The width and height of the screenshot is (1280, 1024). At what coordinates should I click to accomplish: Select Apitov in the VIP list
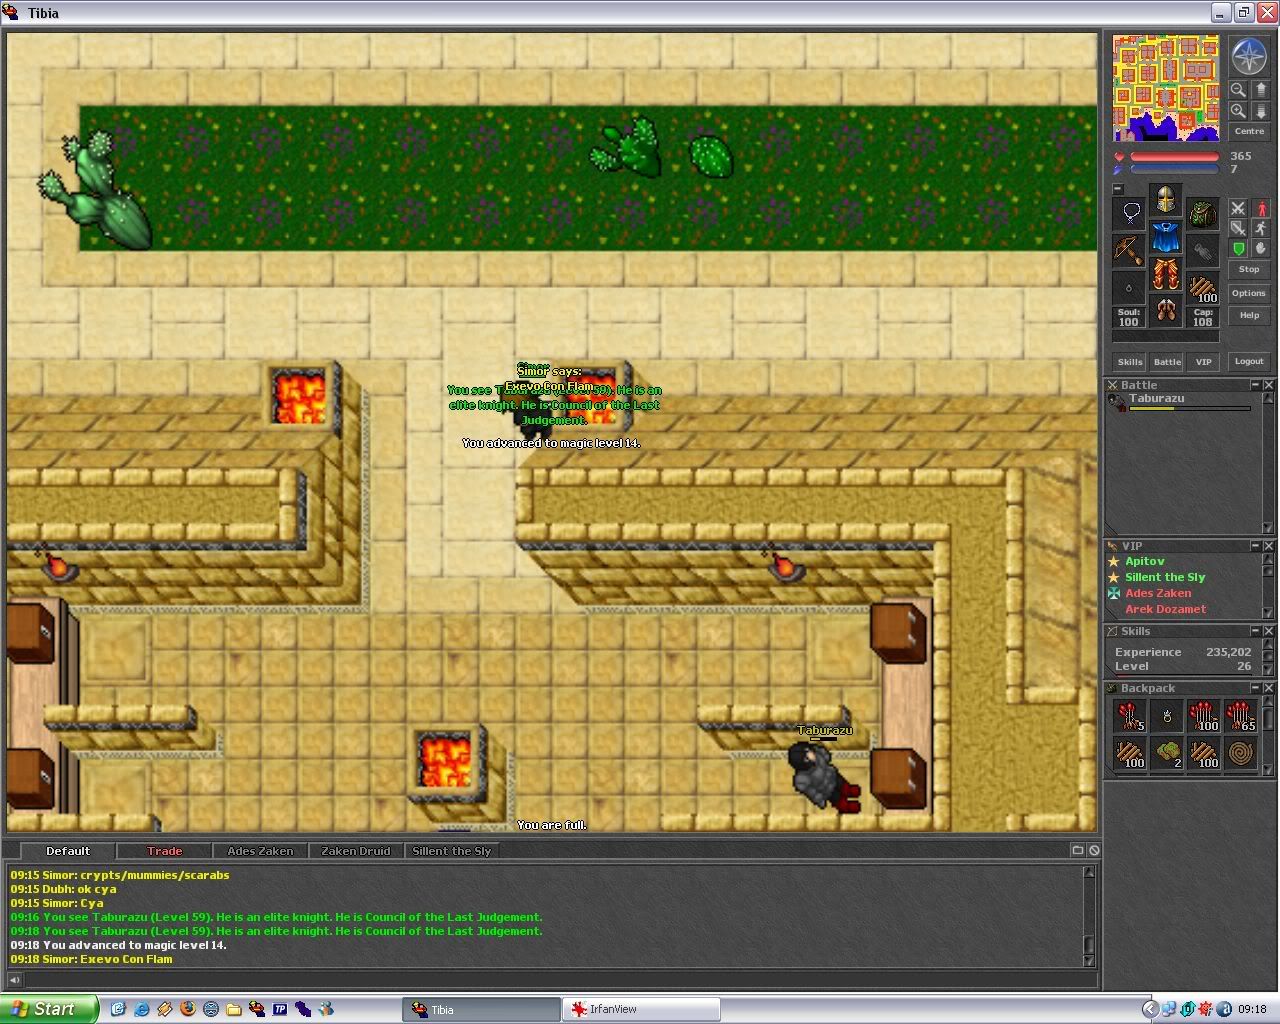[x=1145, y=561]
